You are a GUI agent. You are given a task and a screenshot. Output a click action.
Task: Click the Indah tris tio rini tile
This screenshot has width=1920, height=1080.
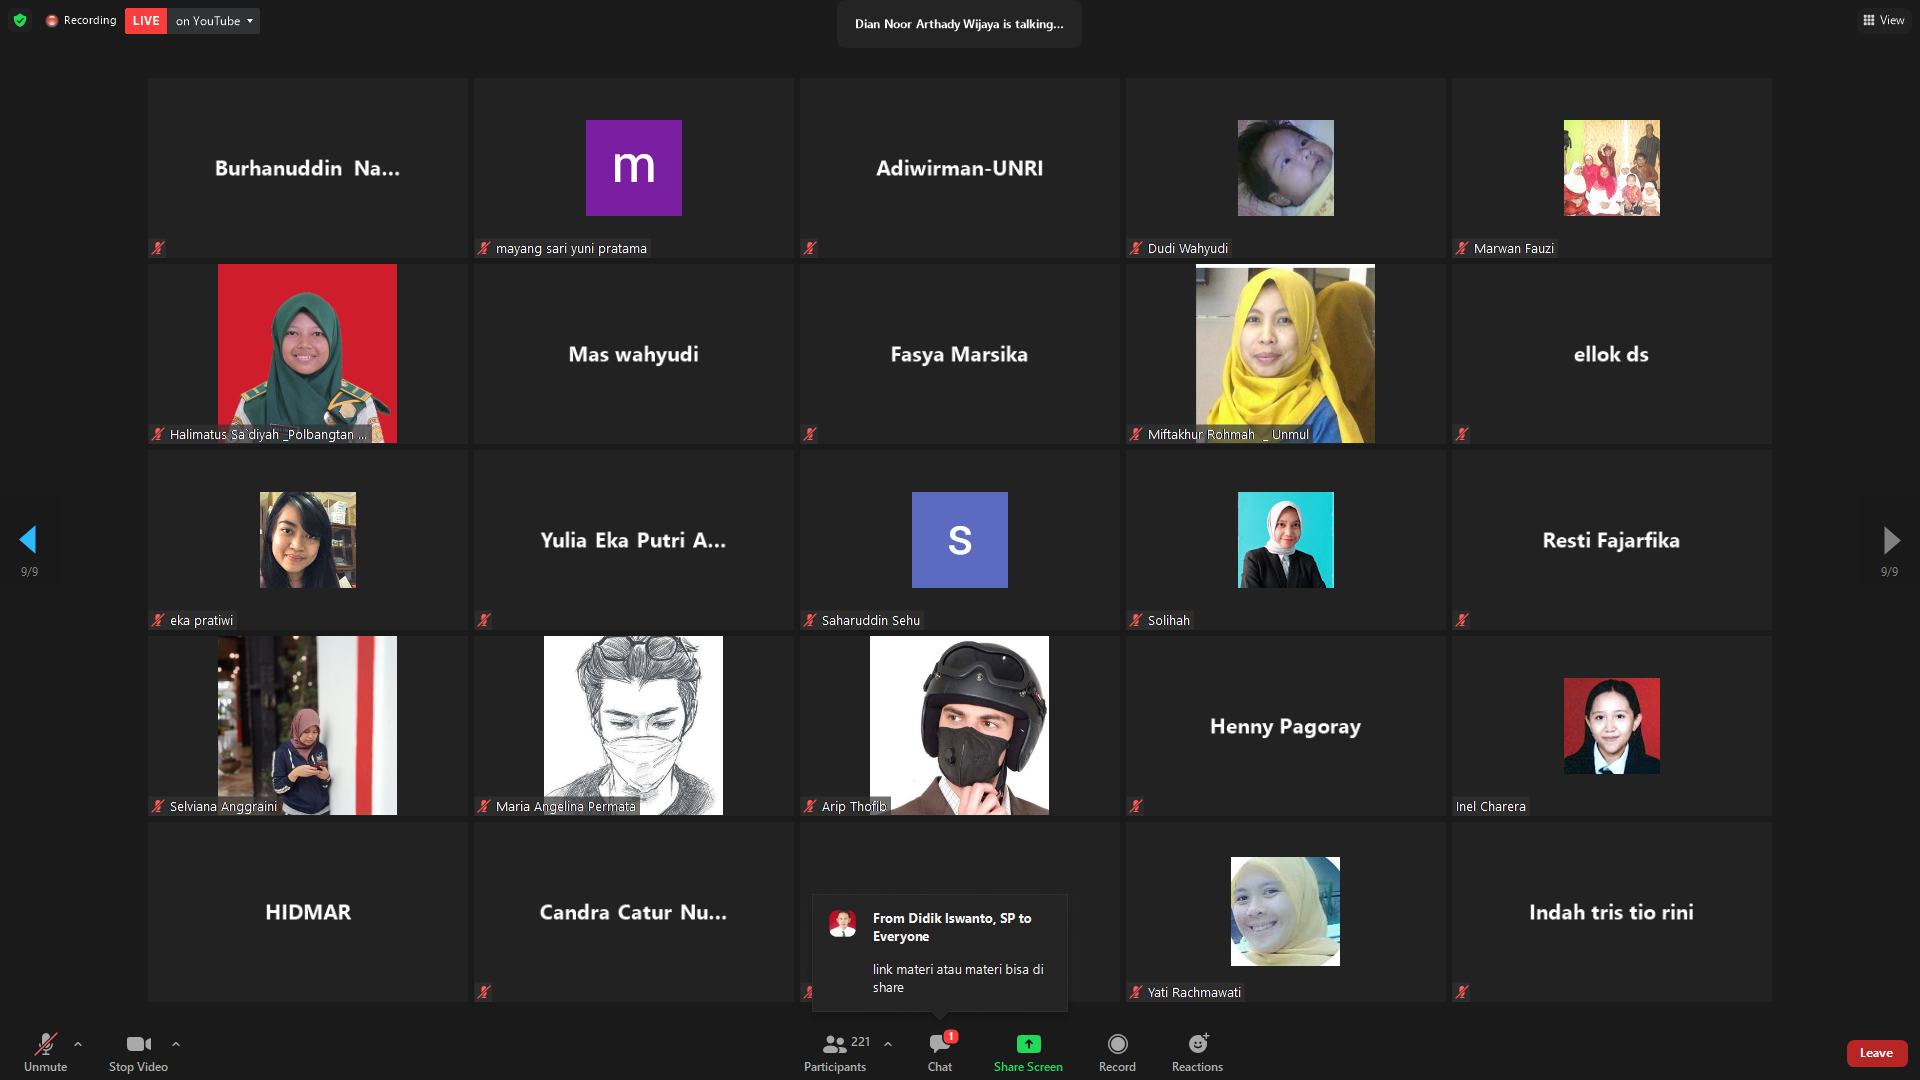click(x=1612, y=912)
